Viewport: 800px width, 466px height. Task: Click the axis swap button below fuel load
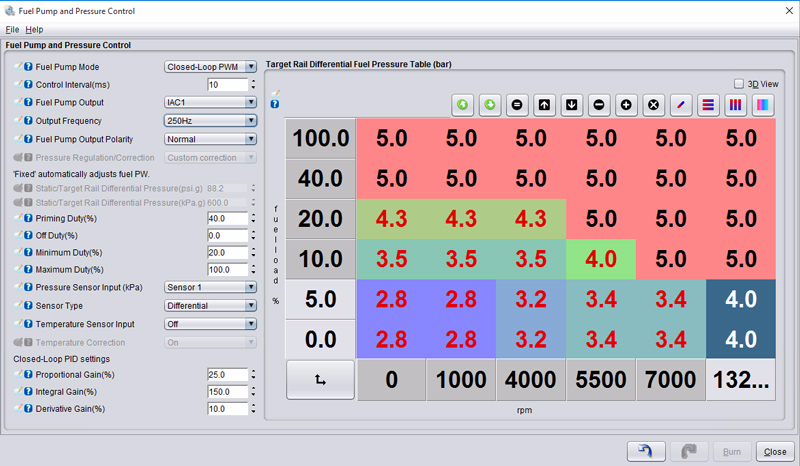coord(320,380)
